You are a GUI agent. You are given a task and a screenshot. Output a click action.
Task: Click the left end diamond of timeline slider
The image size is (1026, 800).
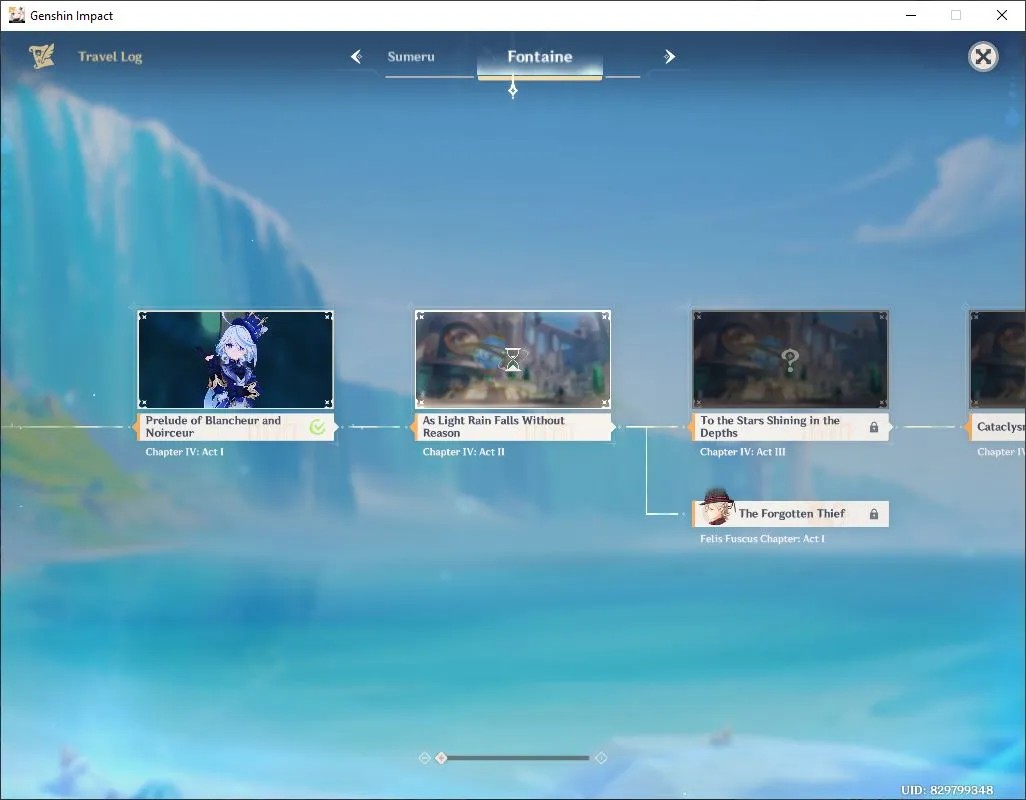424,757
